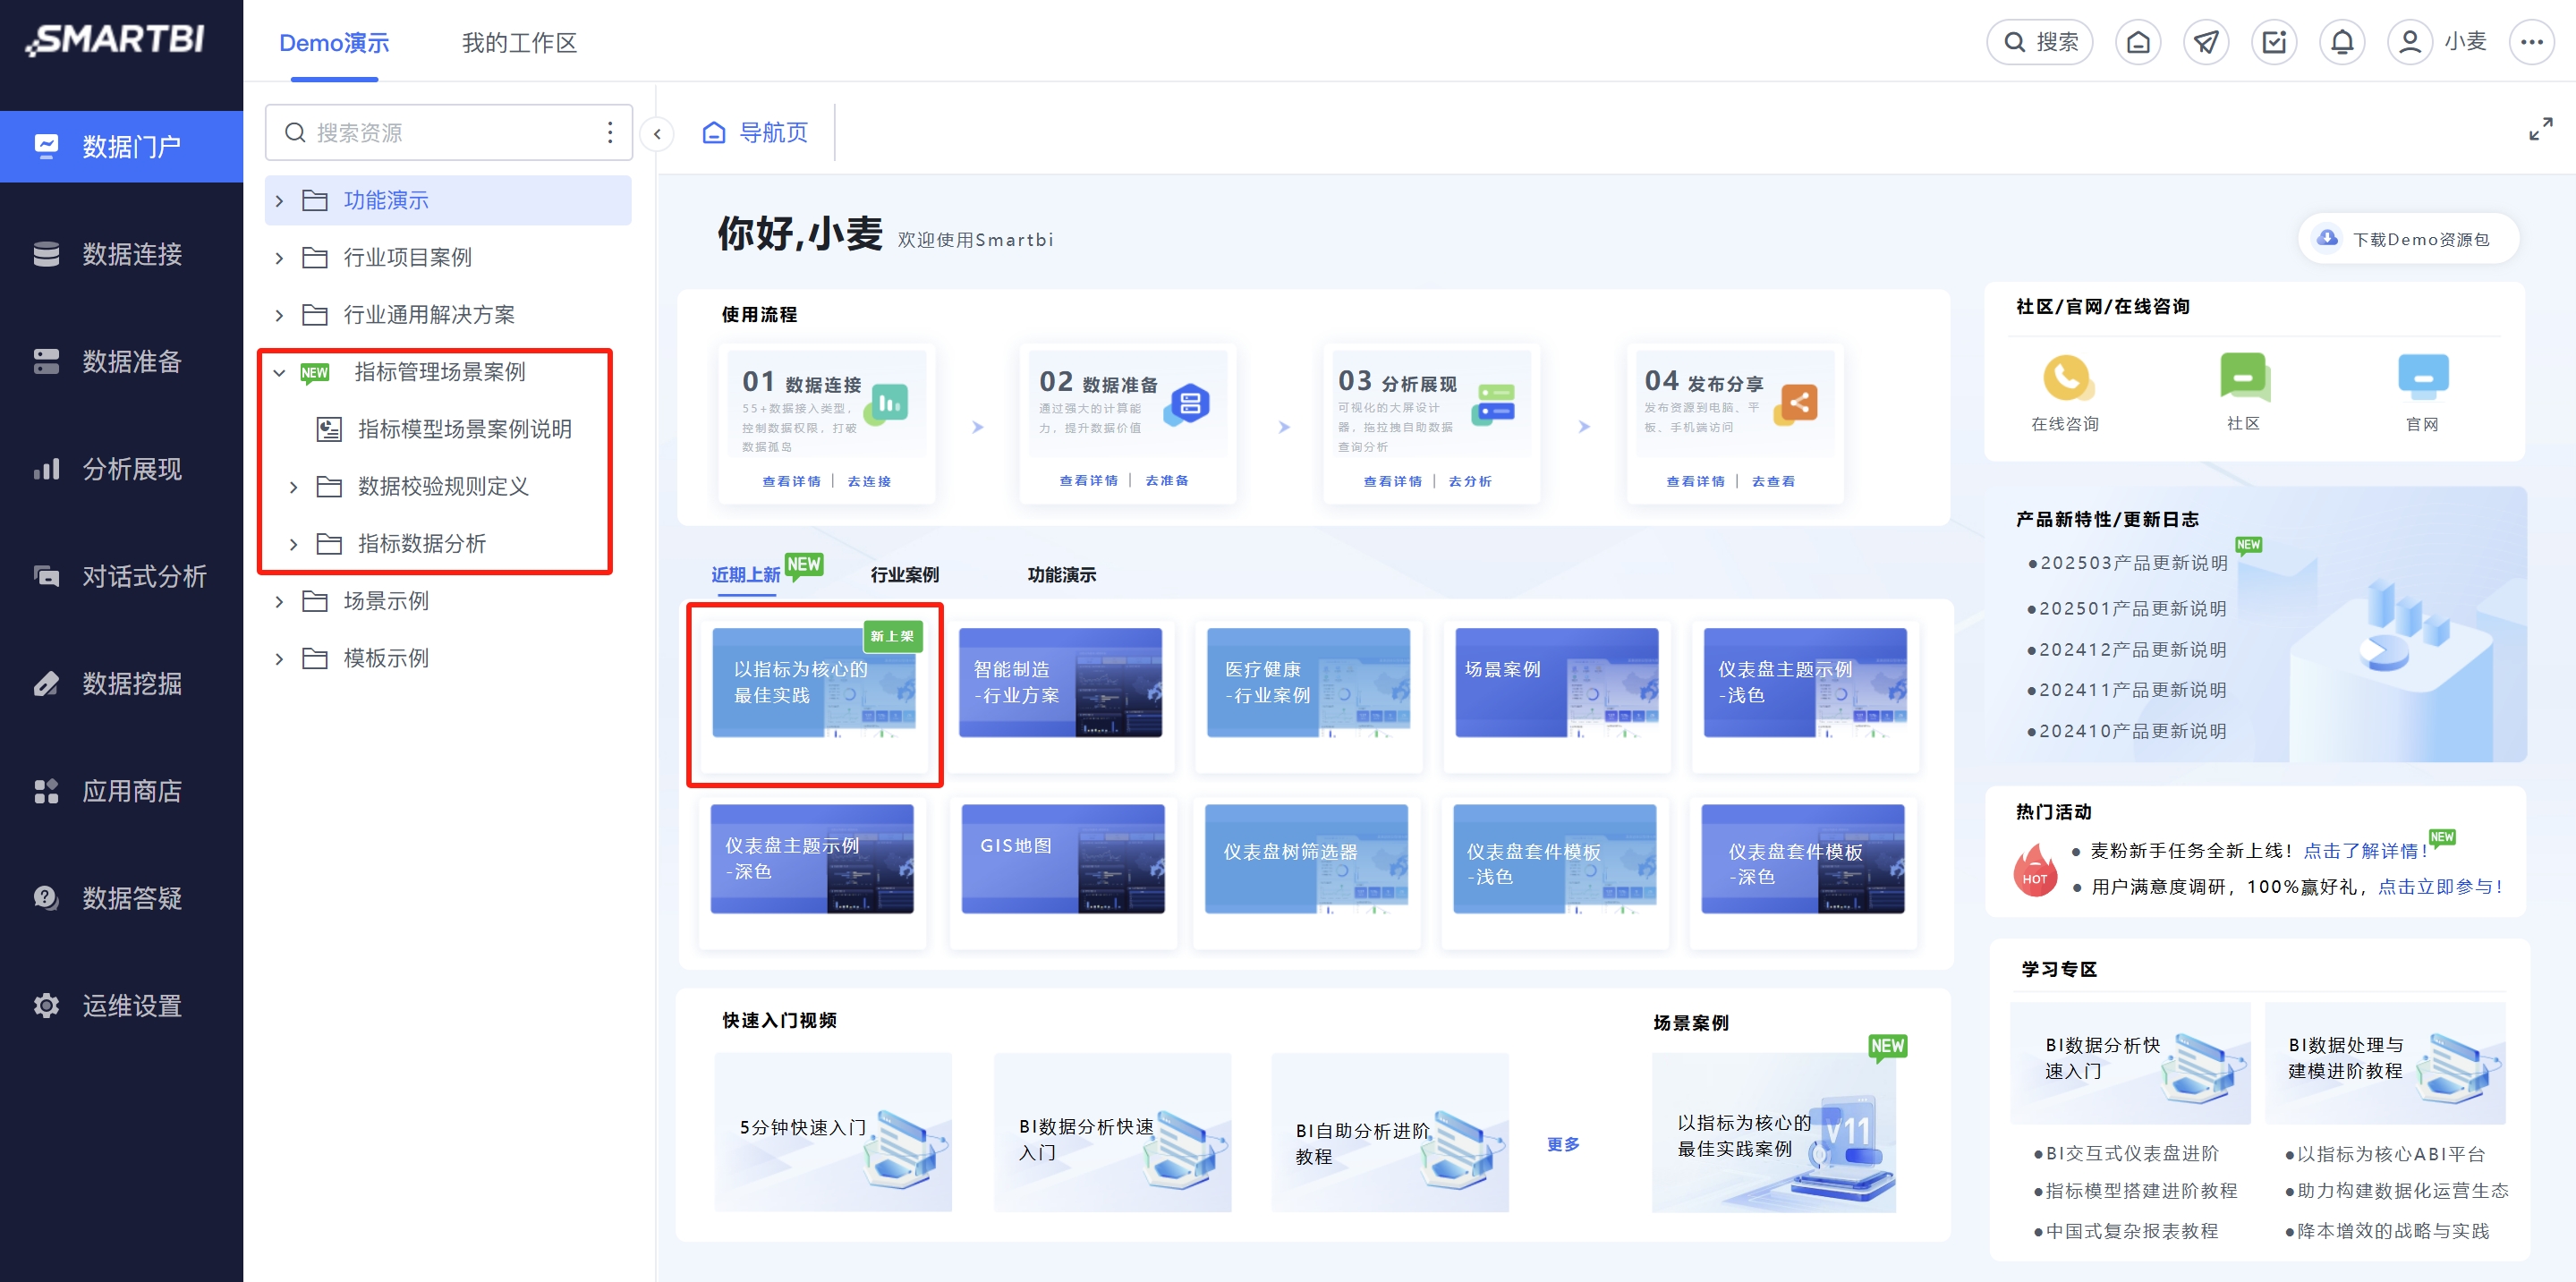Click 查看详情 under 02 数据准备
Viewport: 2576px width, 1282px height.
pyautogui.click(x=1088, y=480)
